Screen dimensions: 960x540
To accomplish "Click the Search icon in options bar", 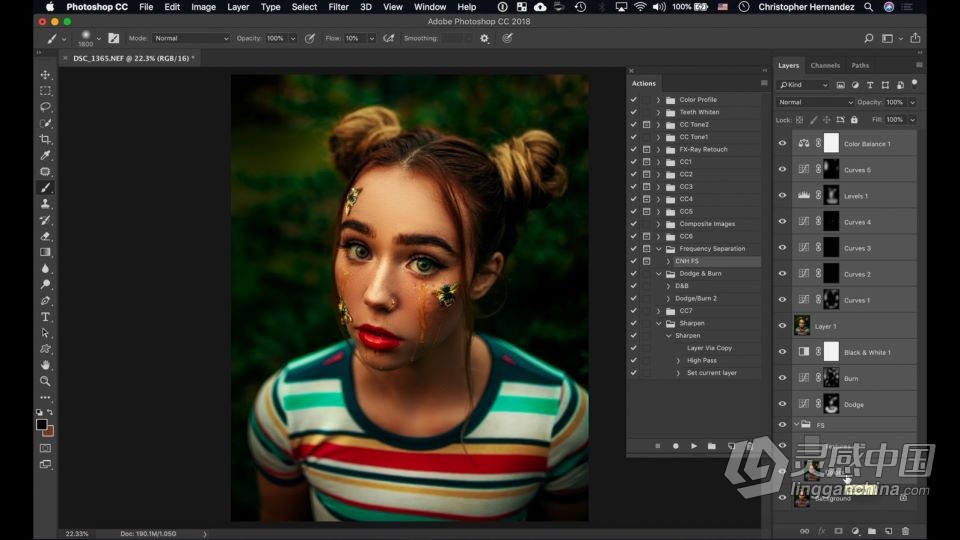I will 868,38.
